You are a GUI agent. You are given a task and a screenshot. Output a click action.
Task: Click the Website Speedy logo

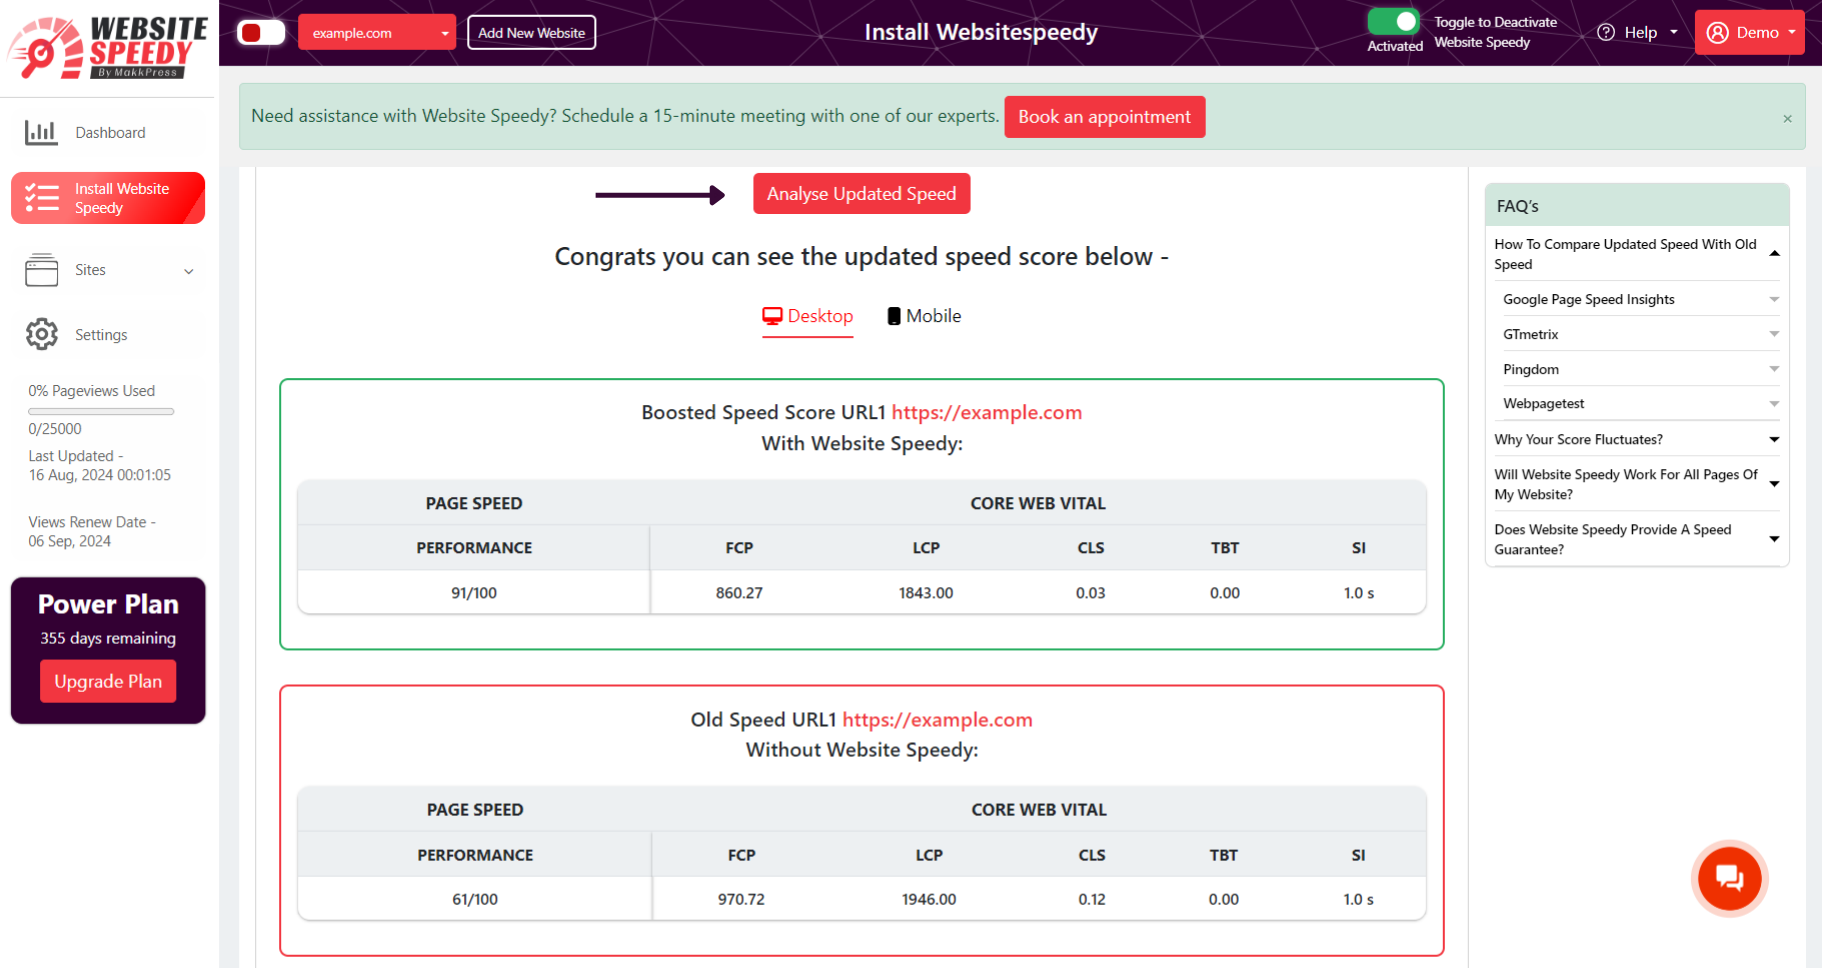[107, 47]
